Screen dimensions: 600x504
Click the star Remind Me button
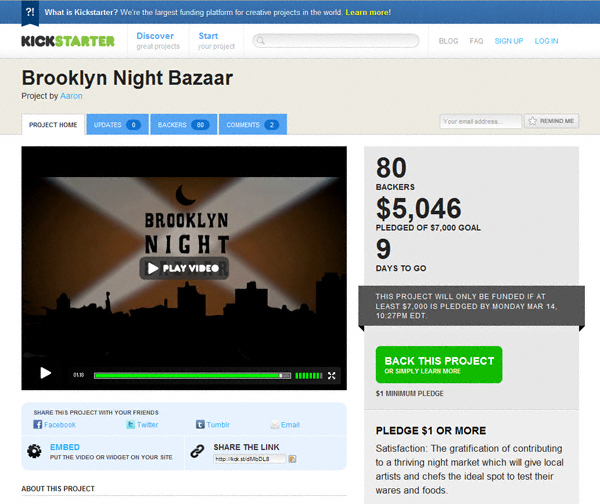[x=551, y=121]
